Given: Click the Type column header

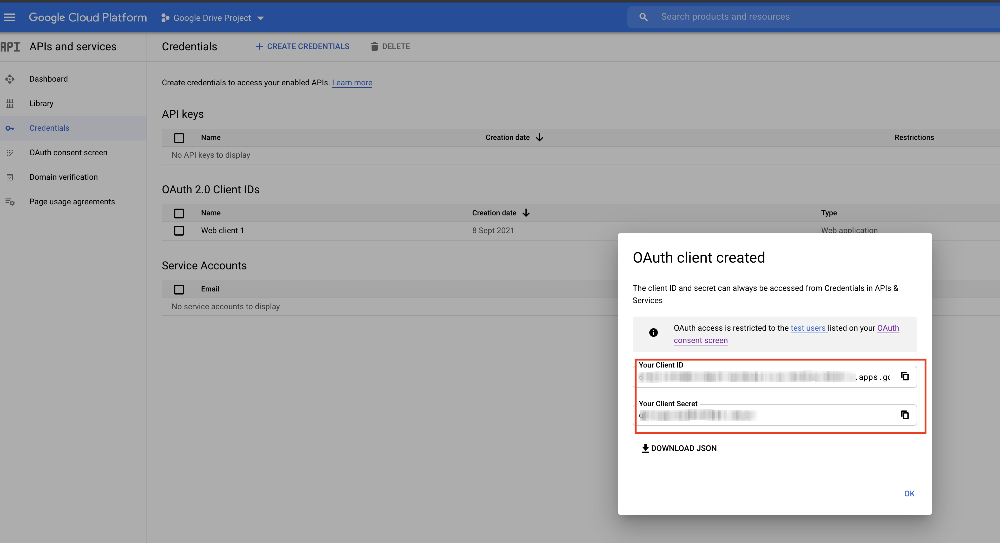Looking at the screenshot, I should coord(829,212).
